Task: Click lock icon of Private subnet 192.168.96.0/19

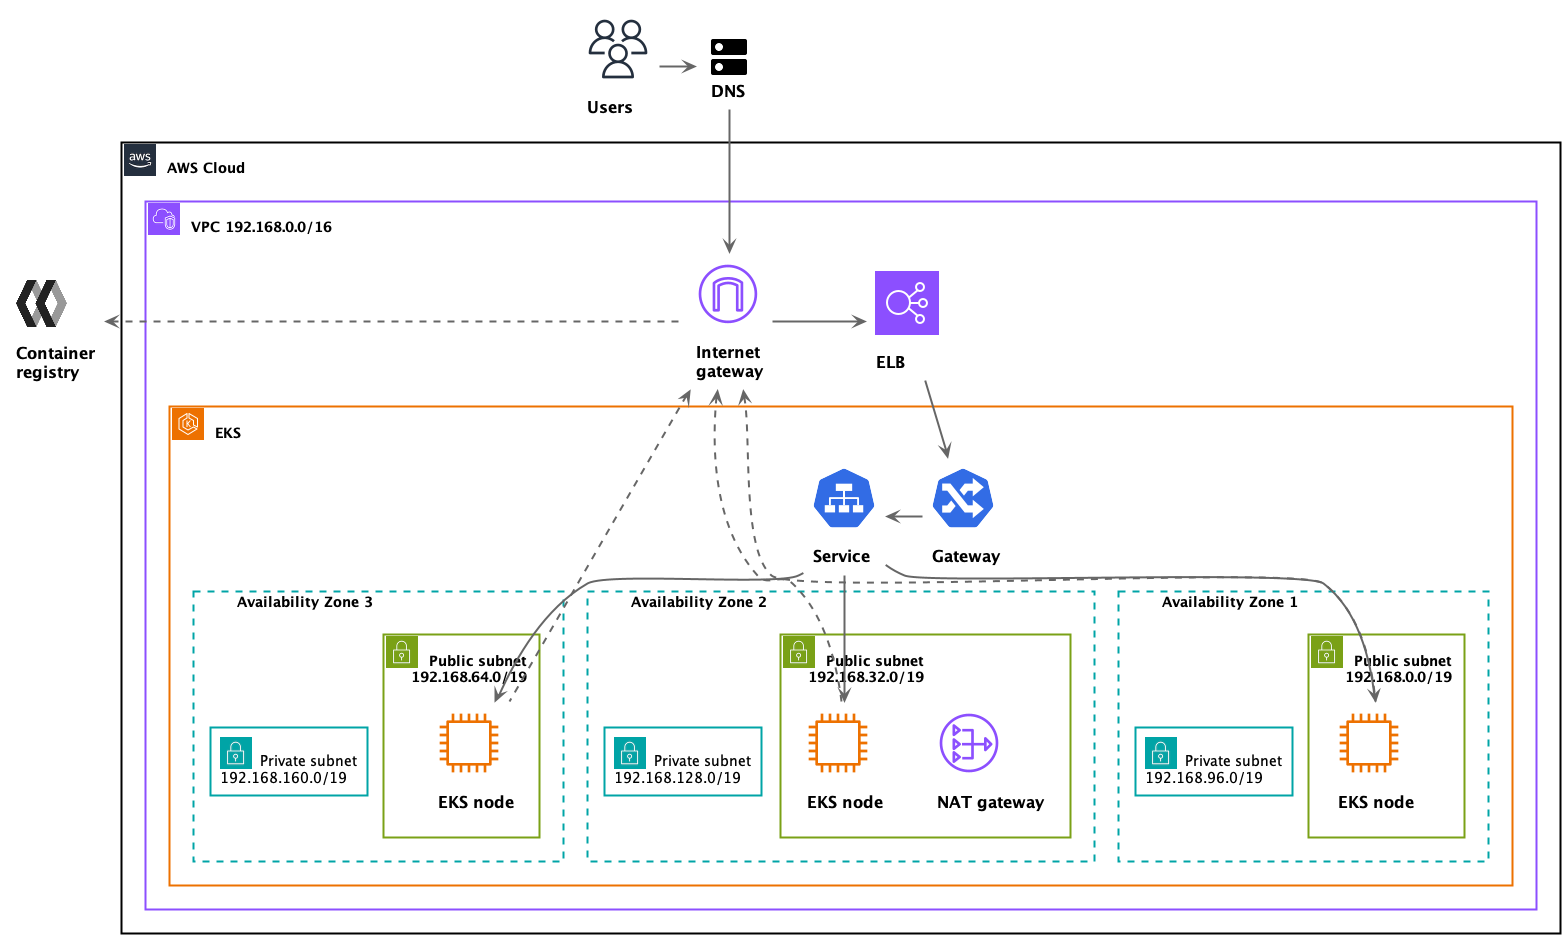Action: click(1161, 752)
